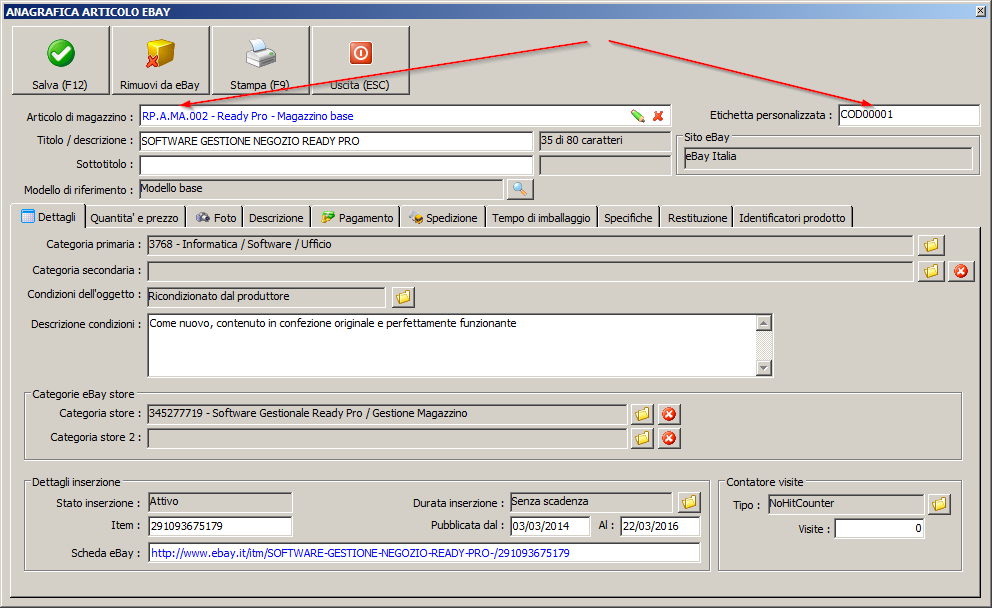Edit the Descrizione condizioni text area

[x=452, y=345]
